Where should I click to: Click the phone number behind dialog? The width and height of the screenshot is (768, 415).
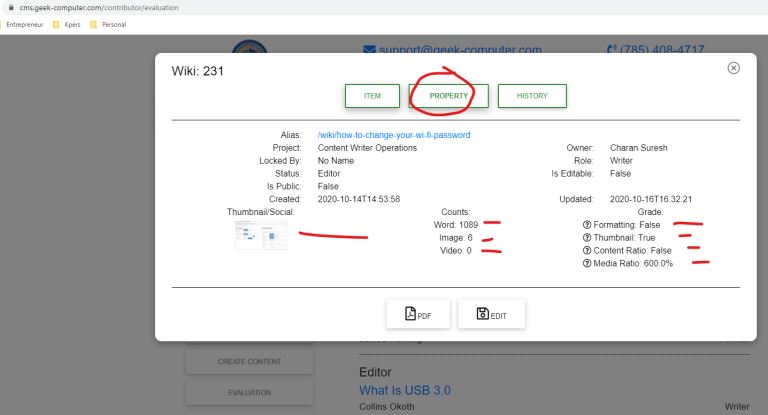(655, 49)
